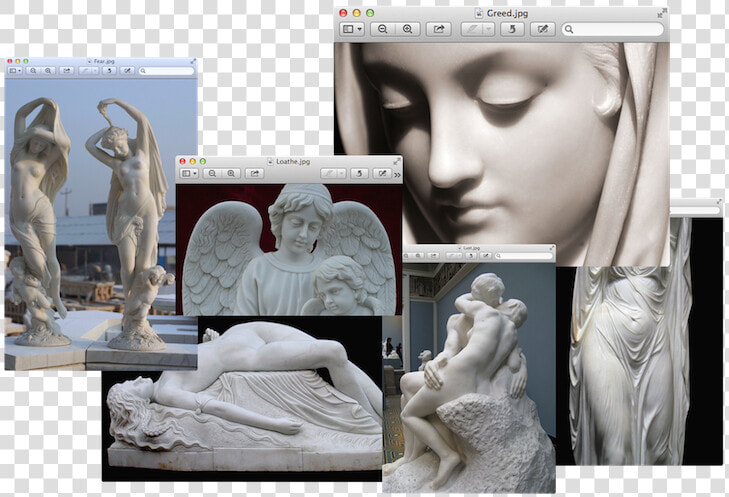Screen dimensions: 729x497
Task: Zoom out in the Loathe.jpg window
Action: (212, 173)
